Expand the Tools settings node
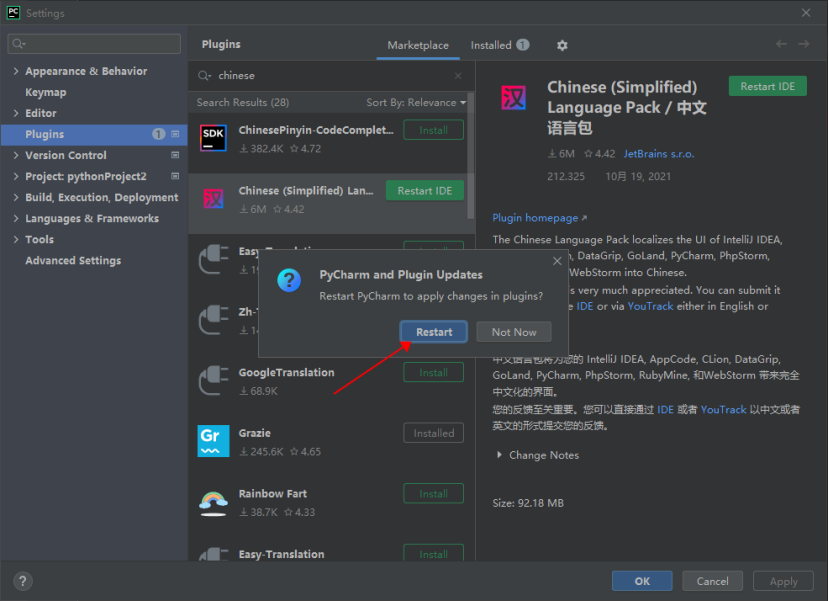829x601 pixels. click(x=16, y=239)
